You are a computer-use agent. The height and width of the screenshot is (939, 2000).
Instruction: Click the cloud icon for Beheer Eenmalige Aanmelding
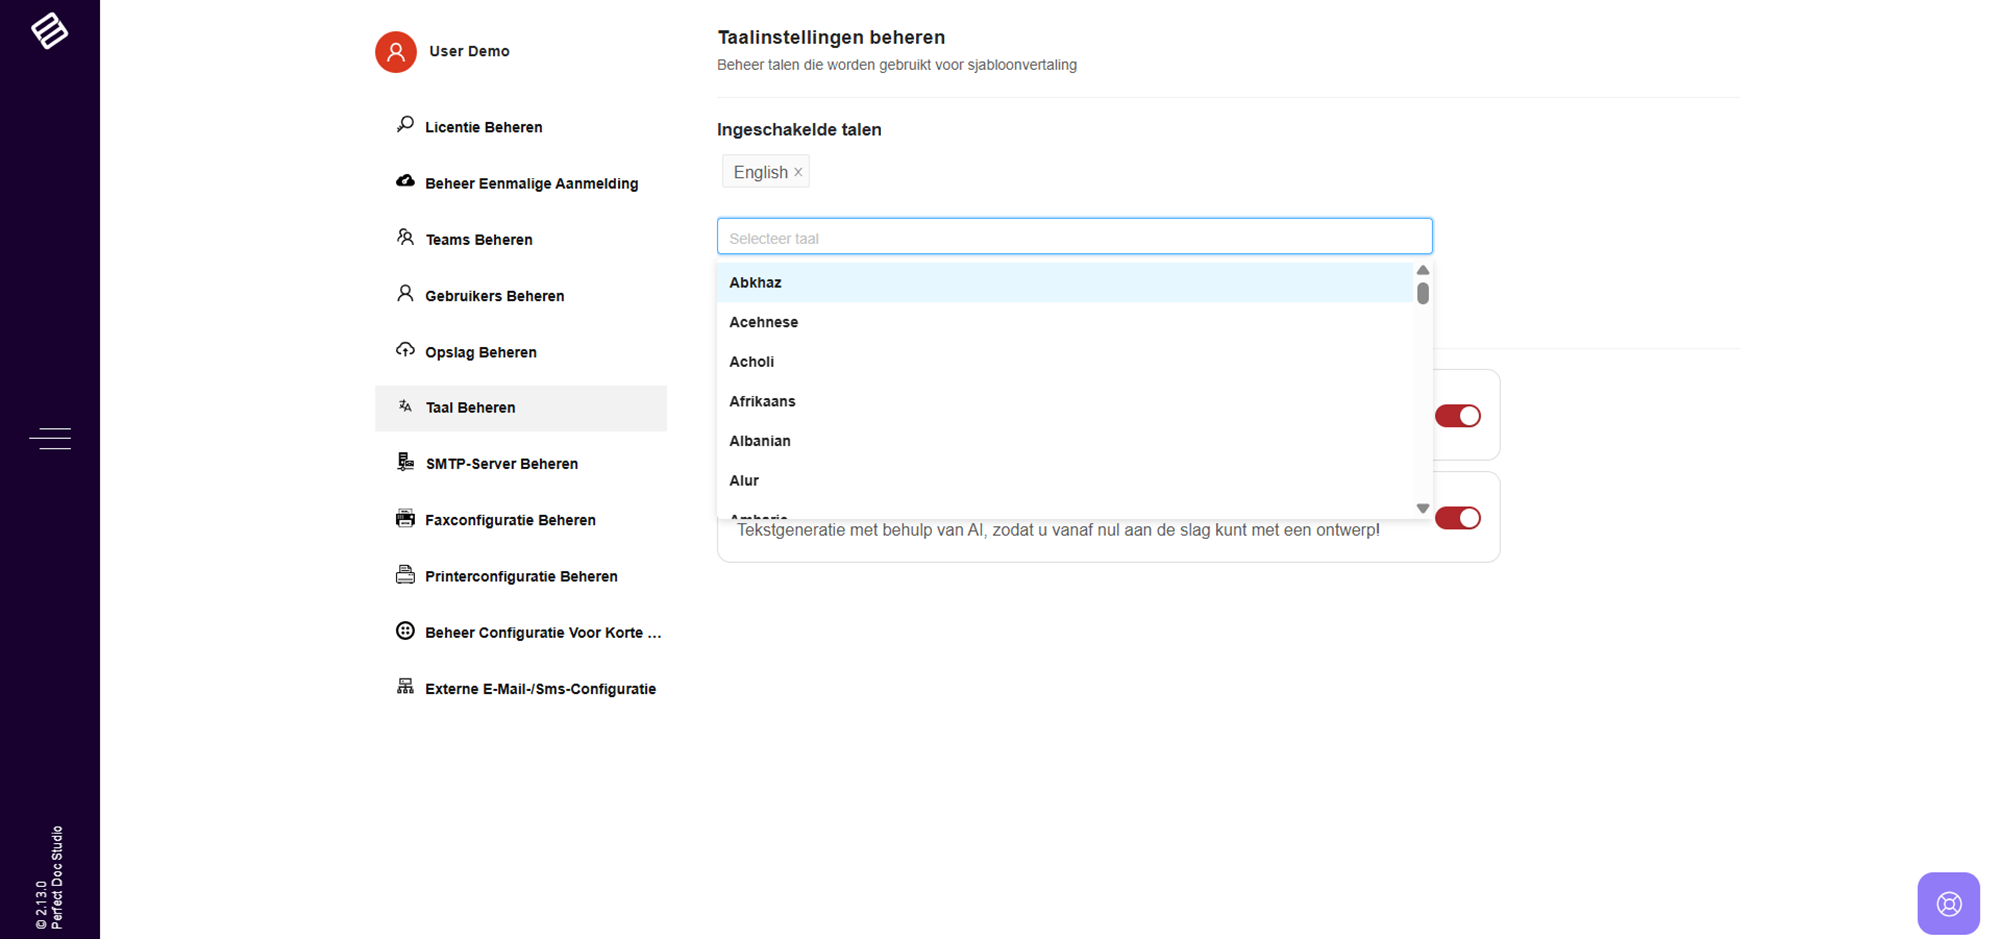pyautogui.click(x=405, y=182)
